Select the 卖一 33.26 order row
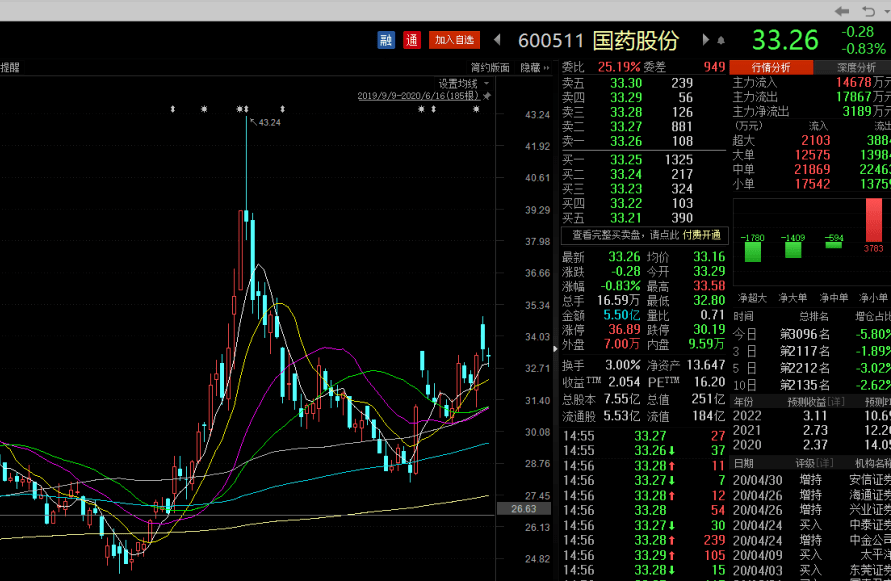The width and height of the screenshot is (891, 581). (x=643, y=141)
